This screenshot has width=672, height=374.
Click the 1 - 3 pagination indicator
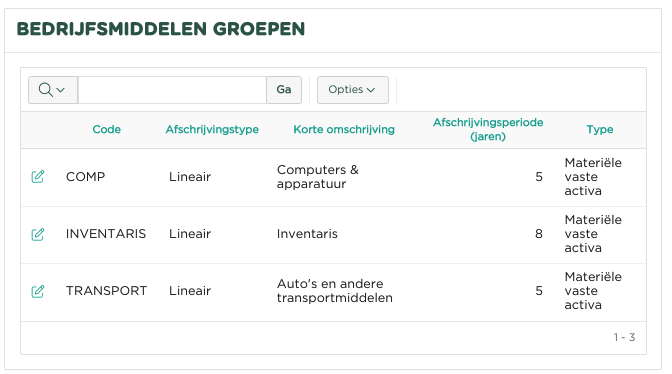[624, 338]
